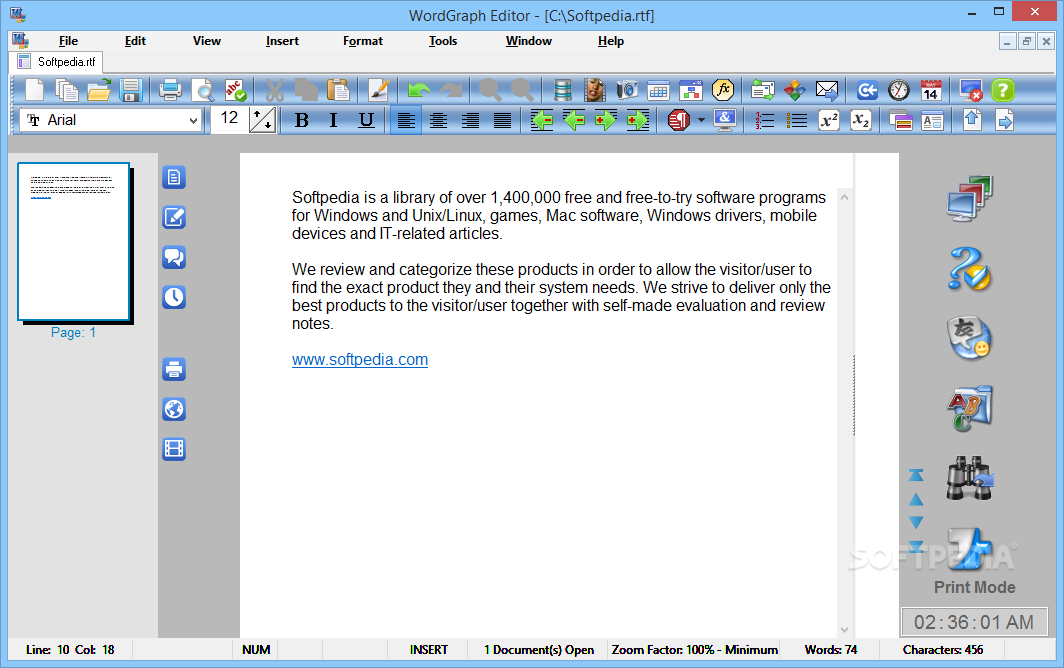
Task: Click the font size 12 field
Action: click(229, 119)
